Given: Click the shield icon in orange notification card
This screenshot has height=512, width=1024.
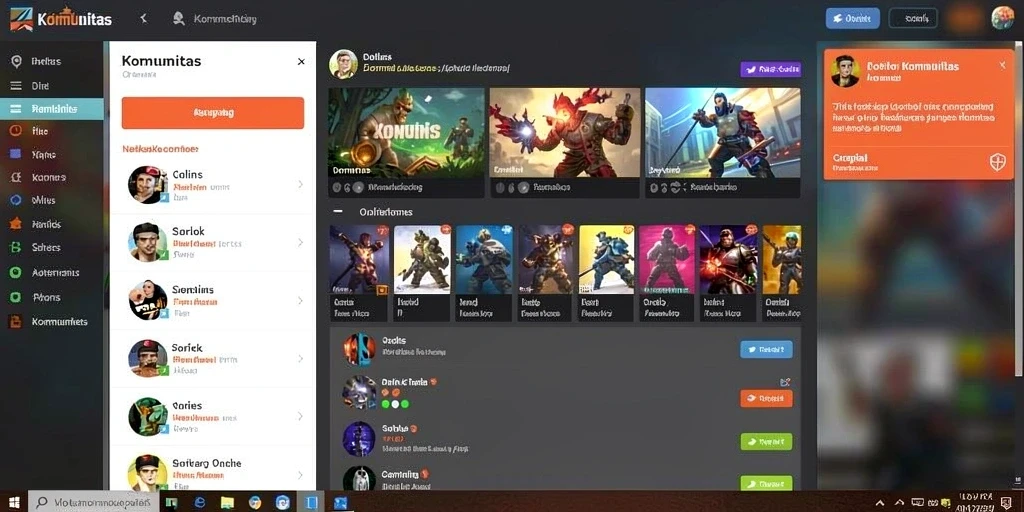Looking at the screenshot, I should (997, 162).
